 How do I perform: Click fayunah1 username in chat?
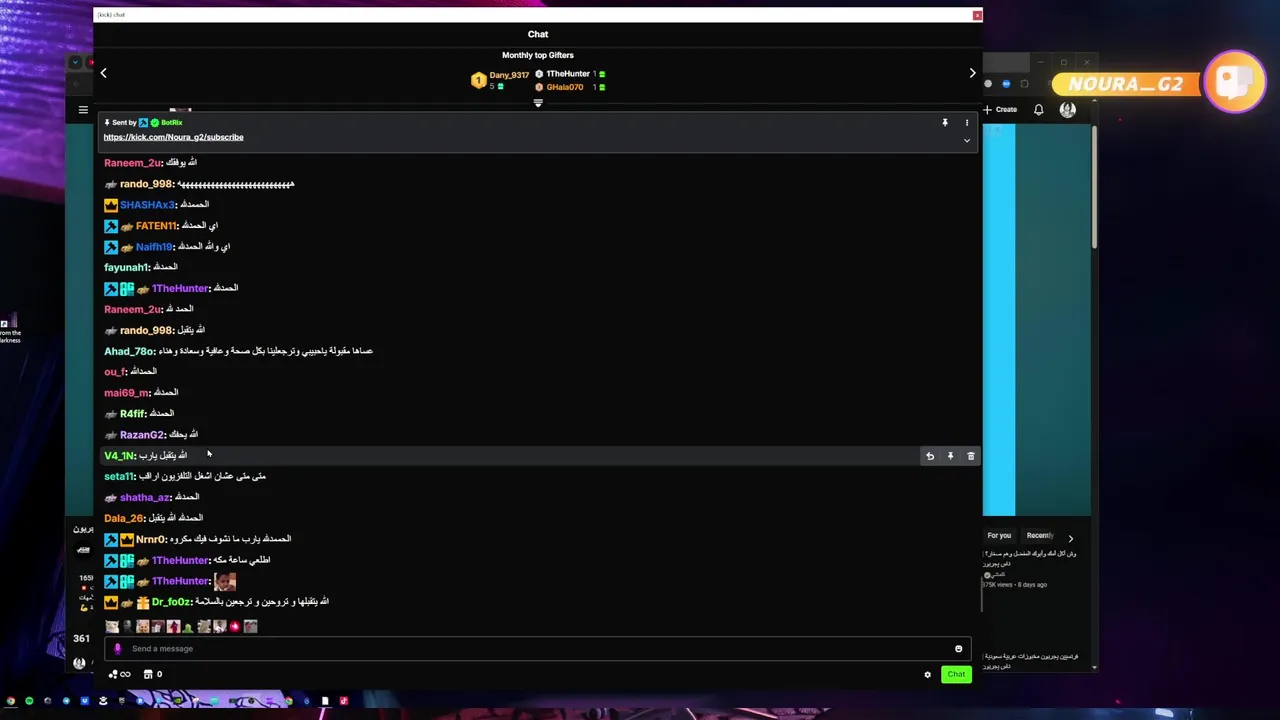coord(126,268)
